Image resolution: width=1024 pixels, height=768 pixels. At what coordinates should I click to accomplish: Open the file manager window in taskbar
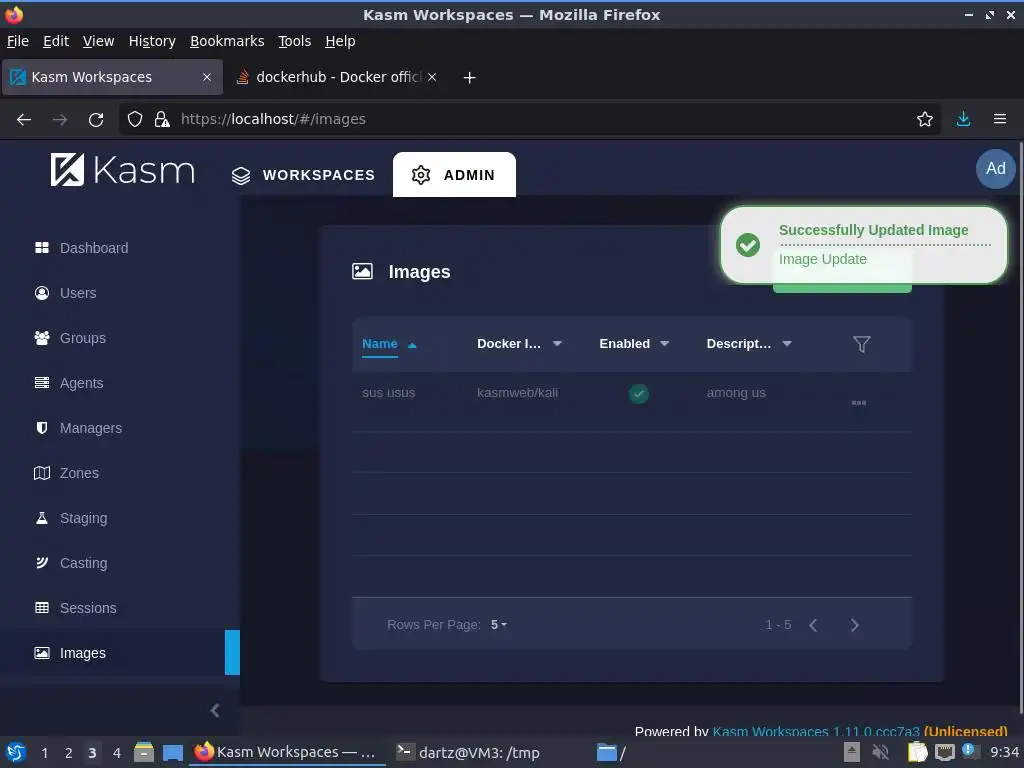click(611, 753)
